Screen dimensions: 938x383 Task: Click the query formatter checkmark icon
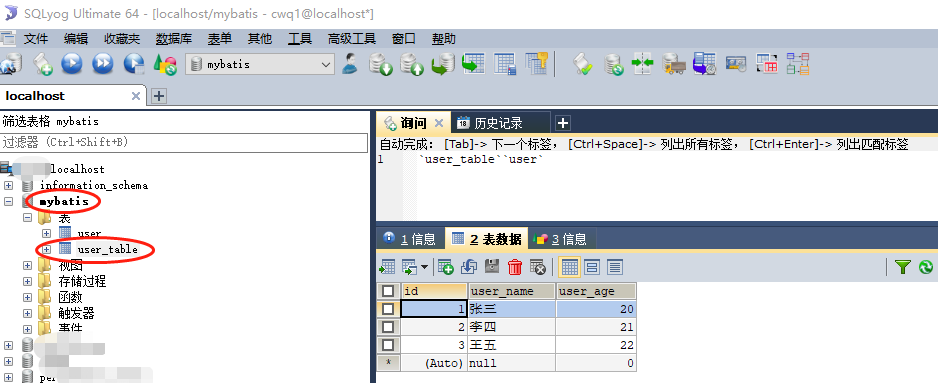click(x=583, y=64)
